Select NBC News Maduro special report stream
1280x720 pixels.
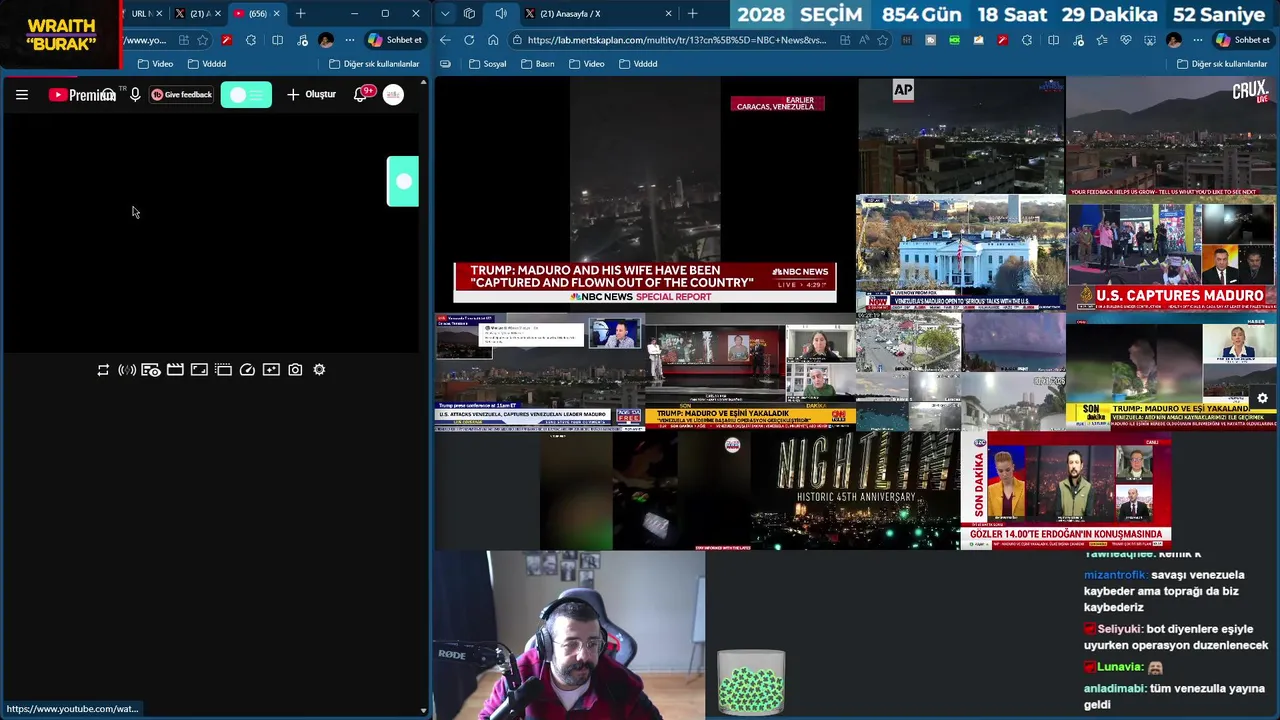[645, 194]
